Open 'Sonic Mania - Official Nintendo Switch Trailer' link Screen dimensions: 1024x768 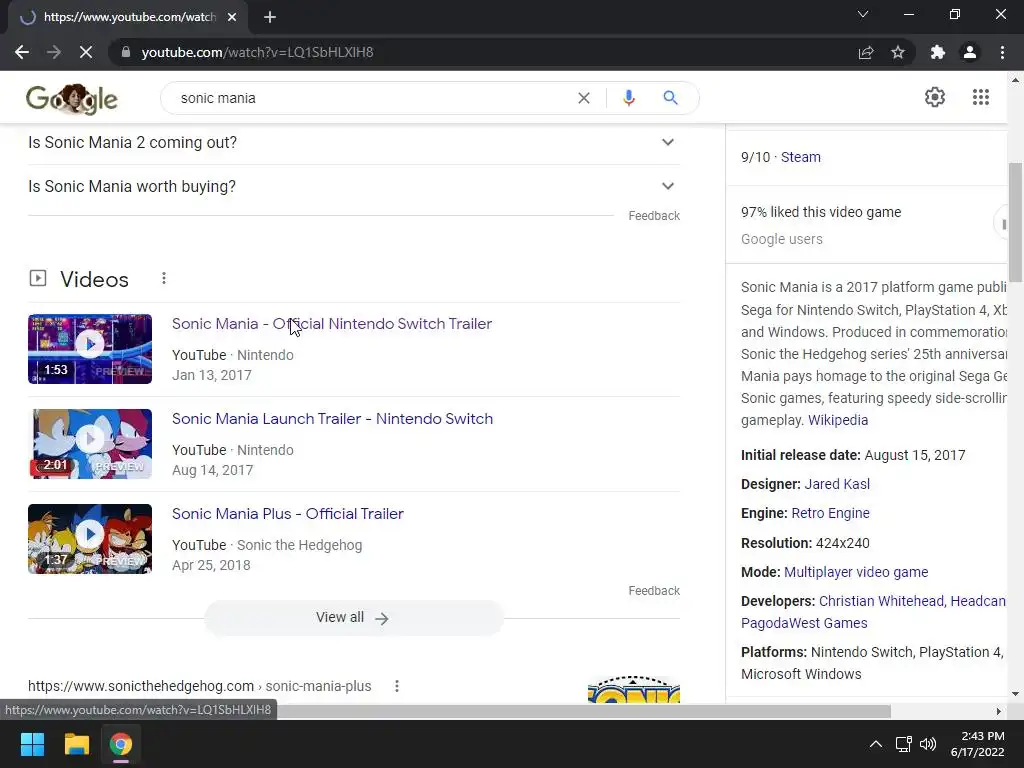(332, 324)
